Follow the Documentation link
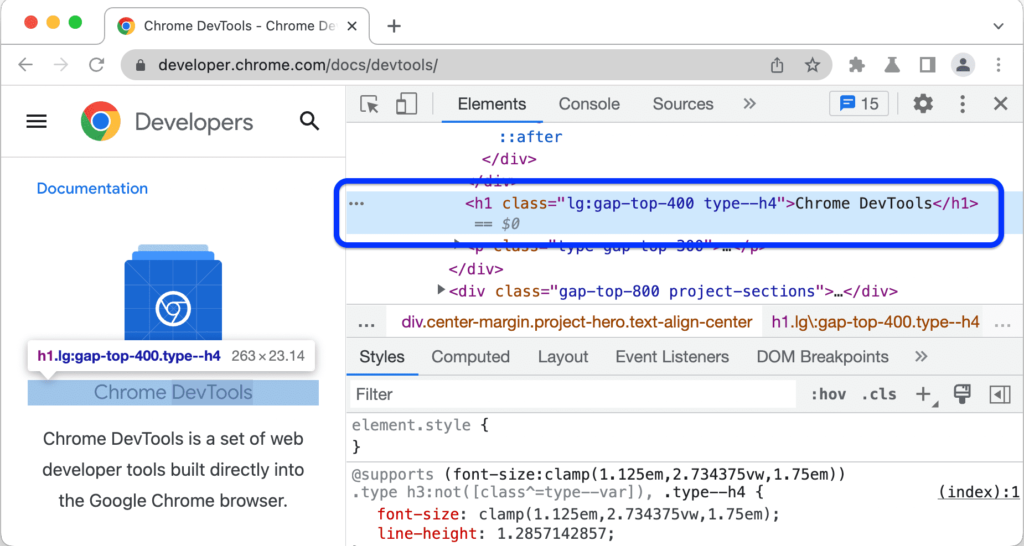Screen dimensions: 1024x546 tap(92, 189)
